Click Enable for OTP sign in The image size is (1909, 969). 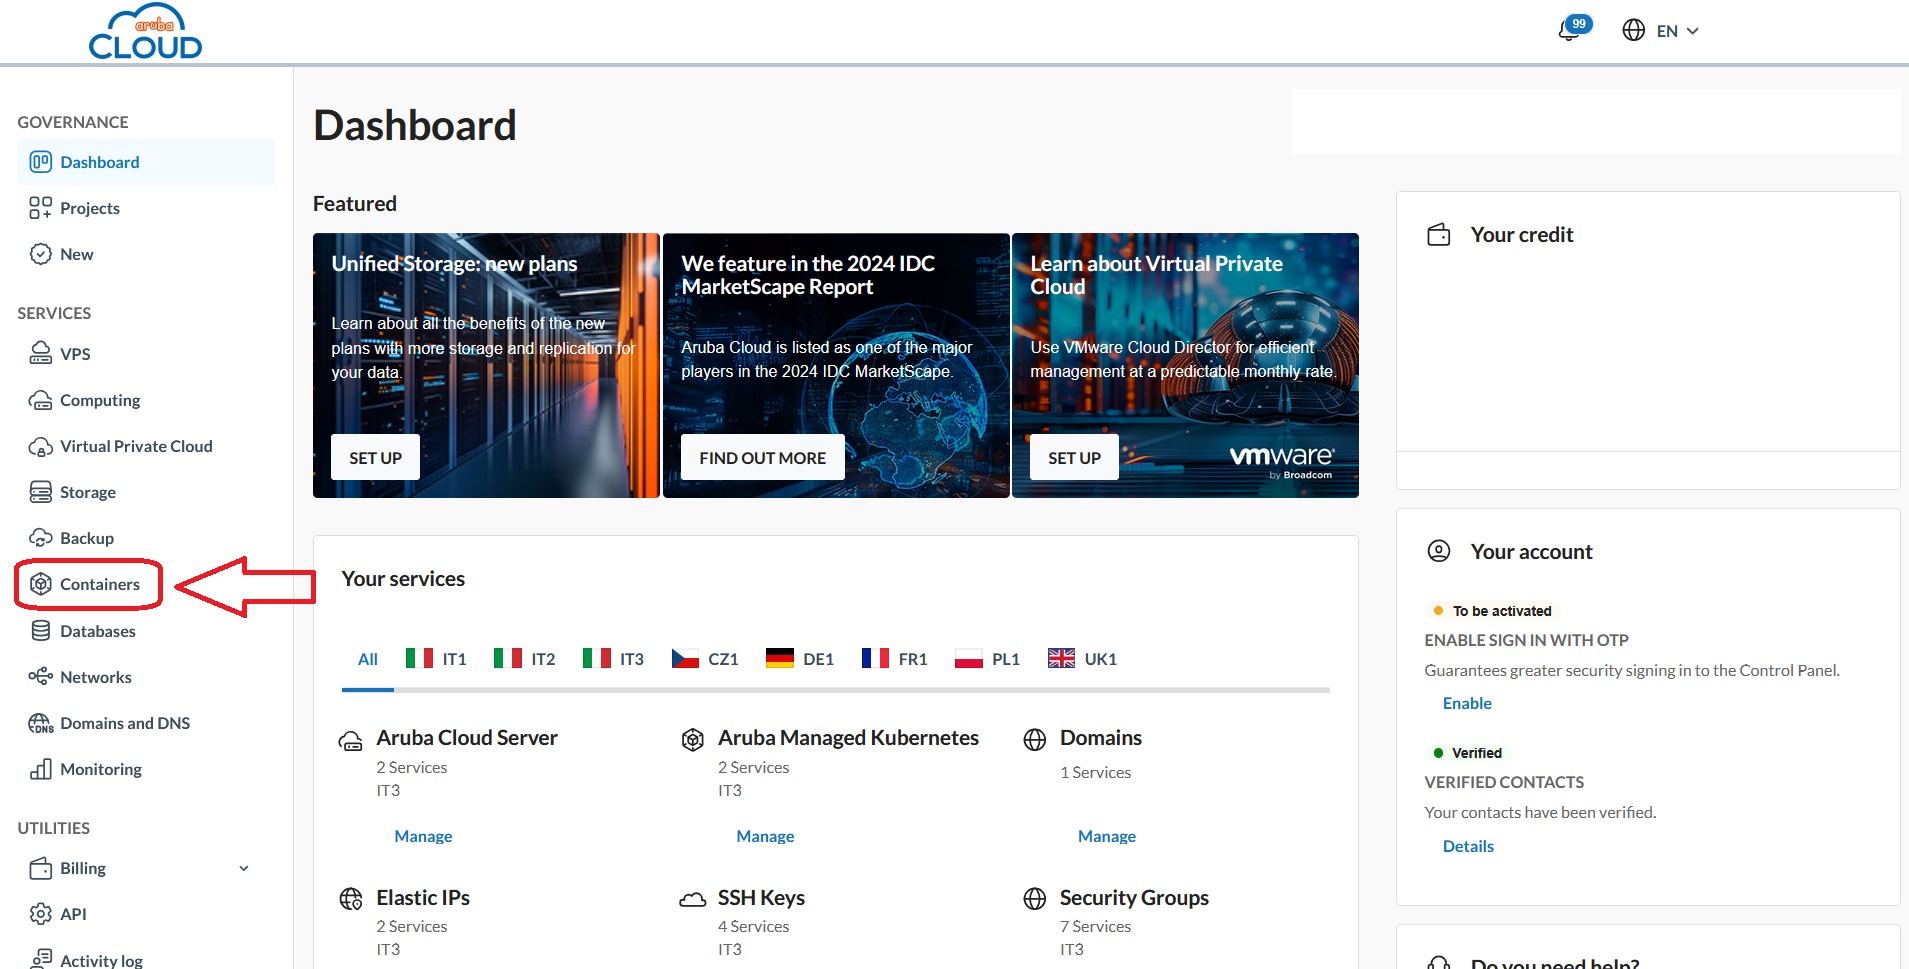[1466, 703]
